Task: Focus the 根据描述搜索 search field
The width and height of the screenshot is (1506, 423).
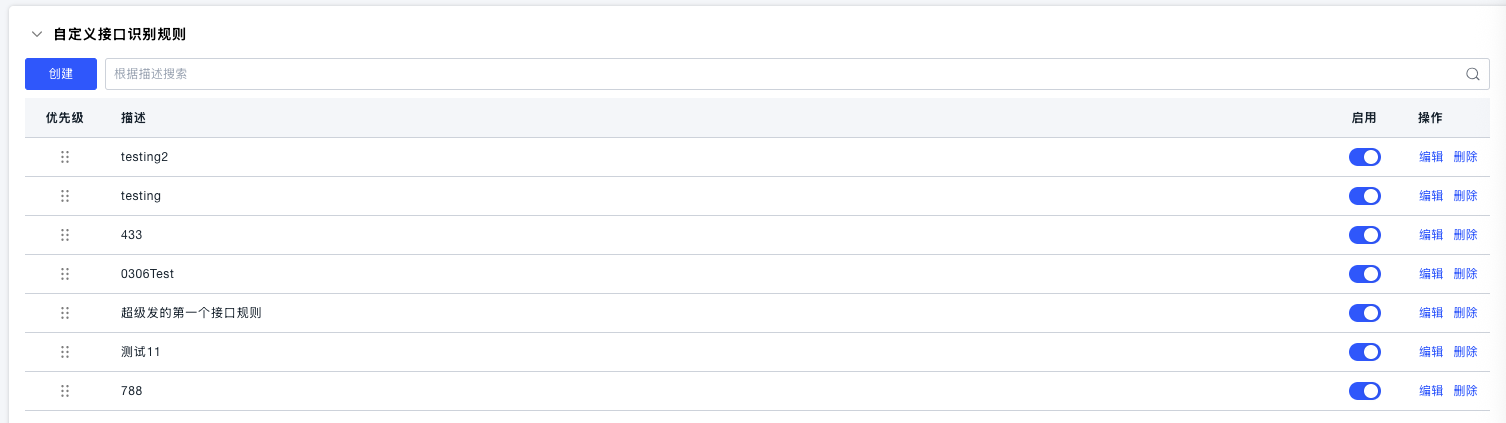Action: pyautogui.click(x=780, y=74)
